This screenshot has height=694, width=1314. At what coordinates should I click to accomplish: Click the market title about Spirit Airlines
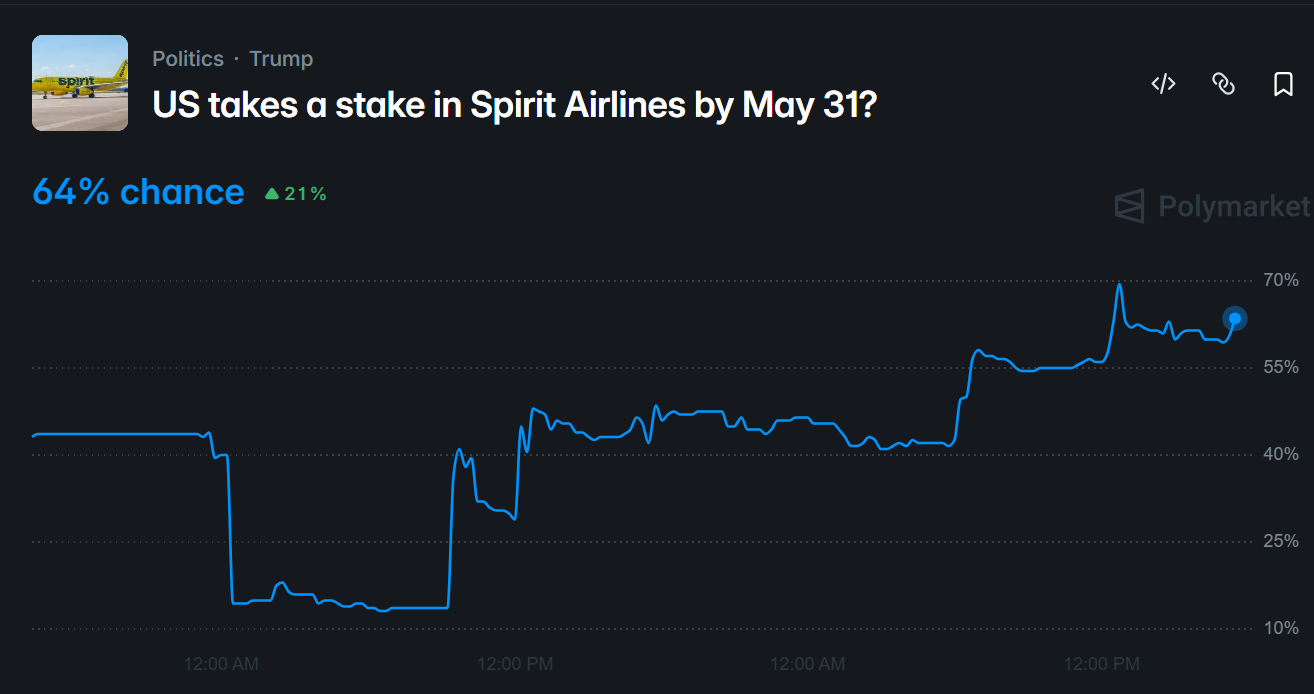pos(514,104)
